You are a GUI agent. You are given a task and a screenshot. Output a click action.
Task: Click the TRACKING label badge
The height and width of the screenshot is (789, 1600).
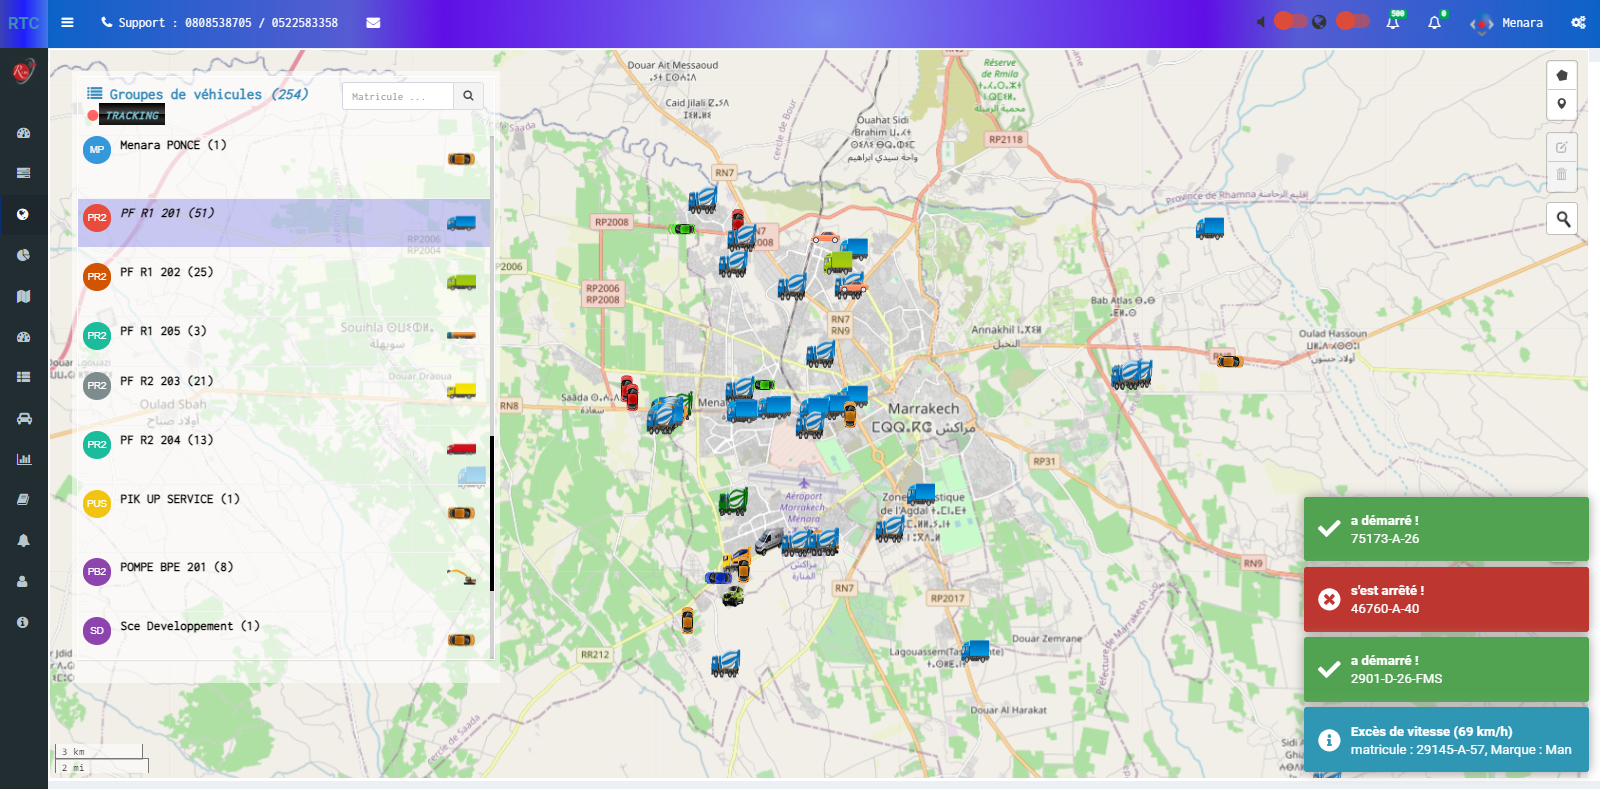[x=132, y=116]
